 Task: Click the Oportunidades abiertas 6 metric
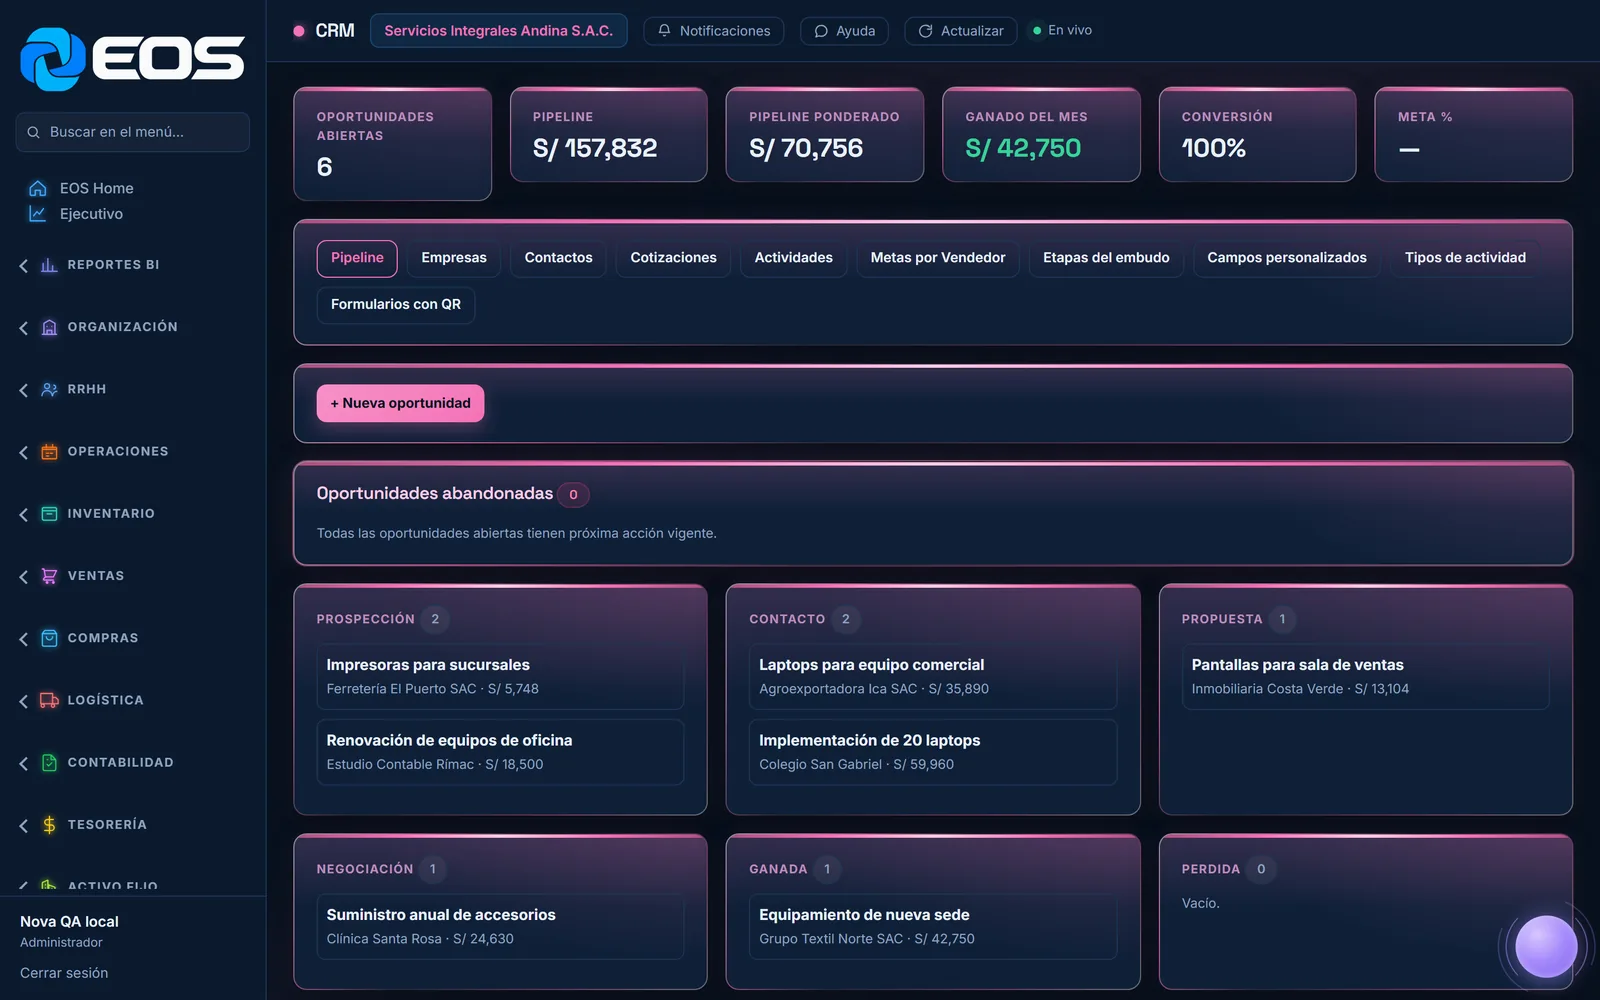(393, 144)
